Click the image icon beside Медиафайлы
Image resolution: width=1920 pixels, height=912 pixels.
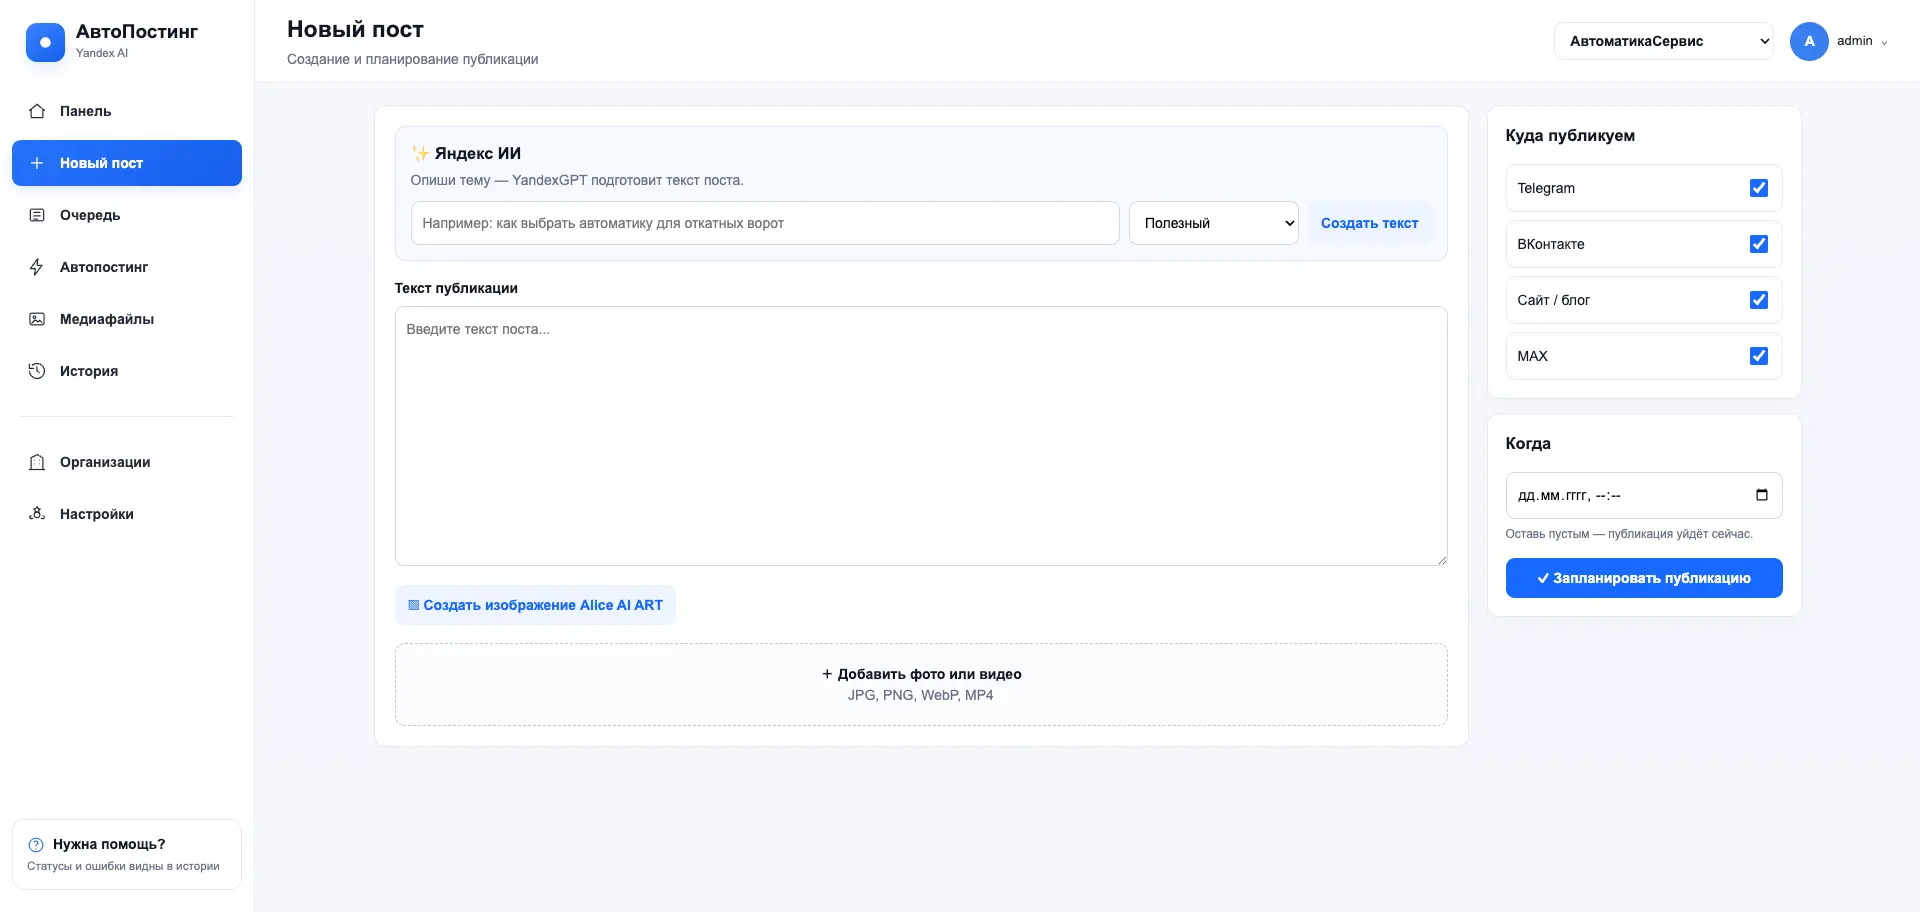(x=37, y=319)
